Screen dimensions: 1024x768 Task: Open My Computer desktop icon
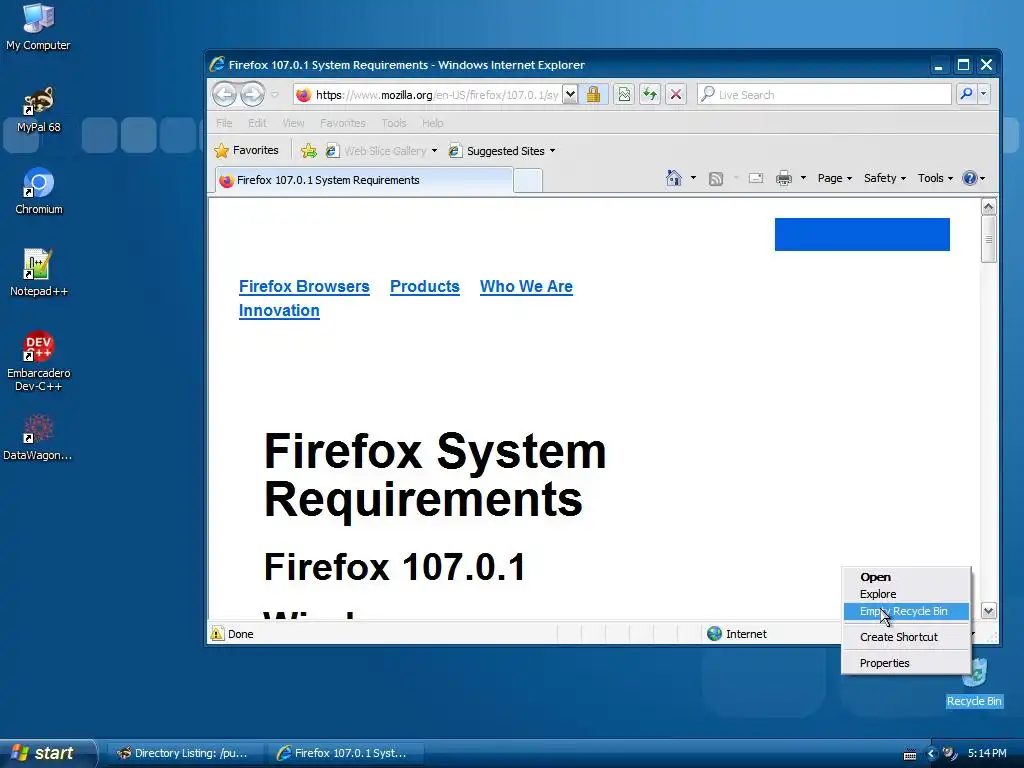[x=38, y=26]
